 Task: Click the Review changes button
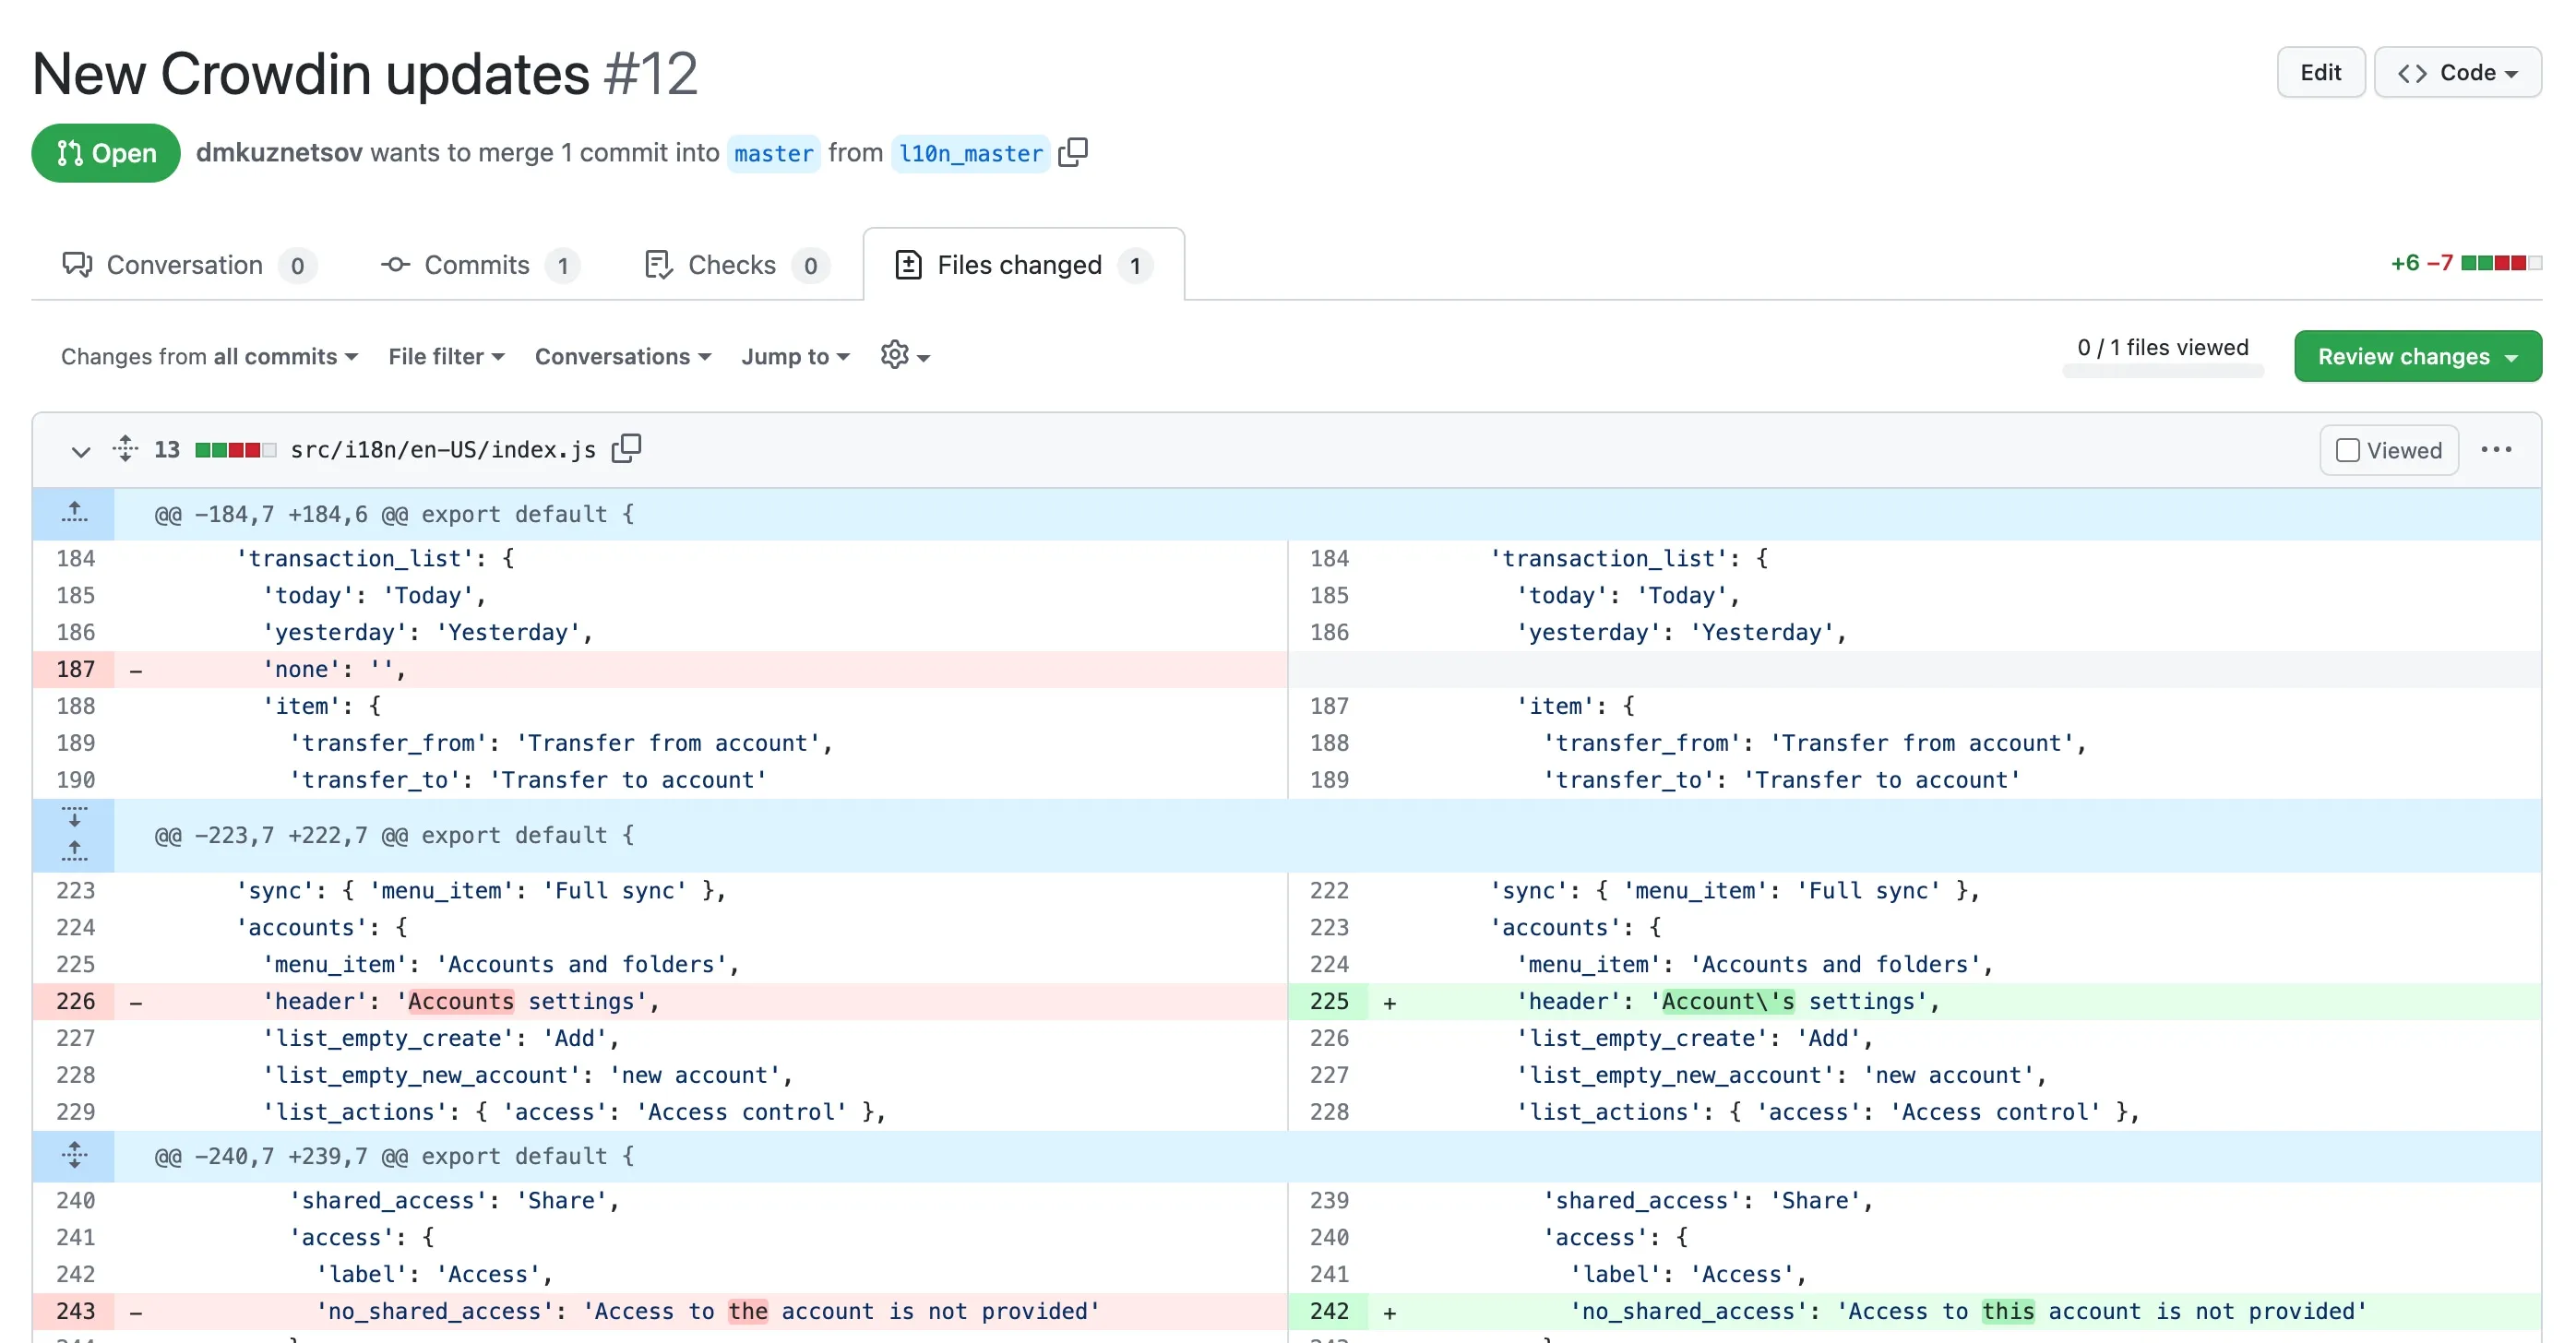2417,355
